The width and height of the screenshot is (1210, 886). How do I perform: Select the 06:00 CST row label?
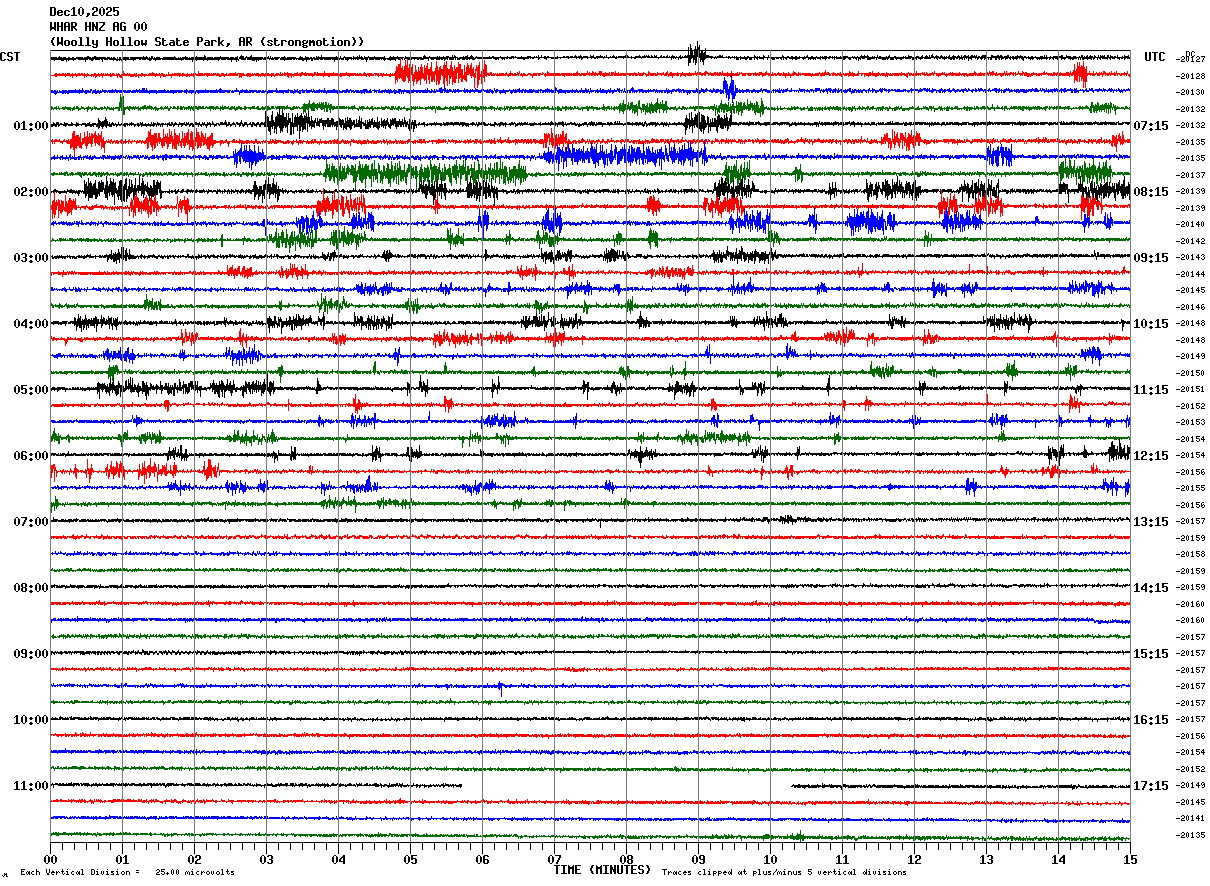31,456
